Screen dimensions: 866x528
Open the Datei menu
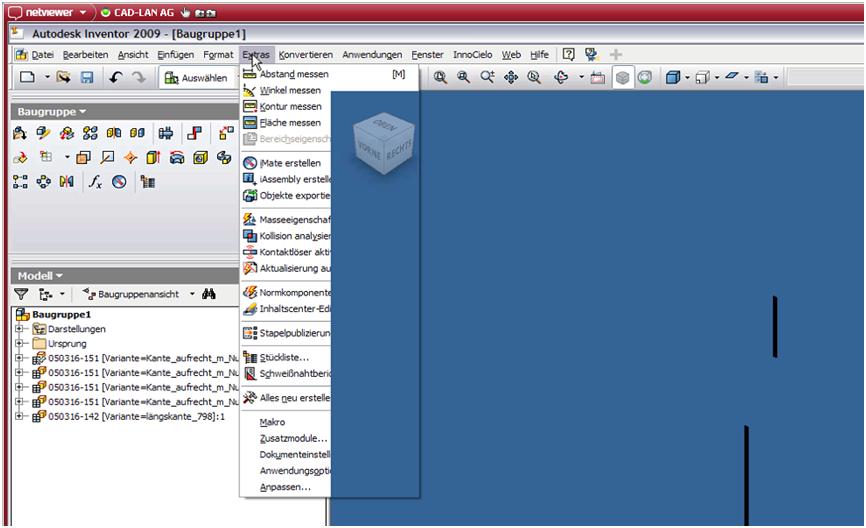[x=43, y=55]
